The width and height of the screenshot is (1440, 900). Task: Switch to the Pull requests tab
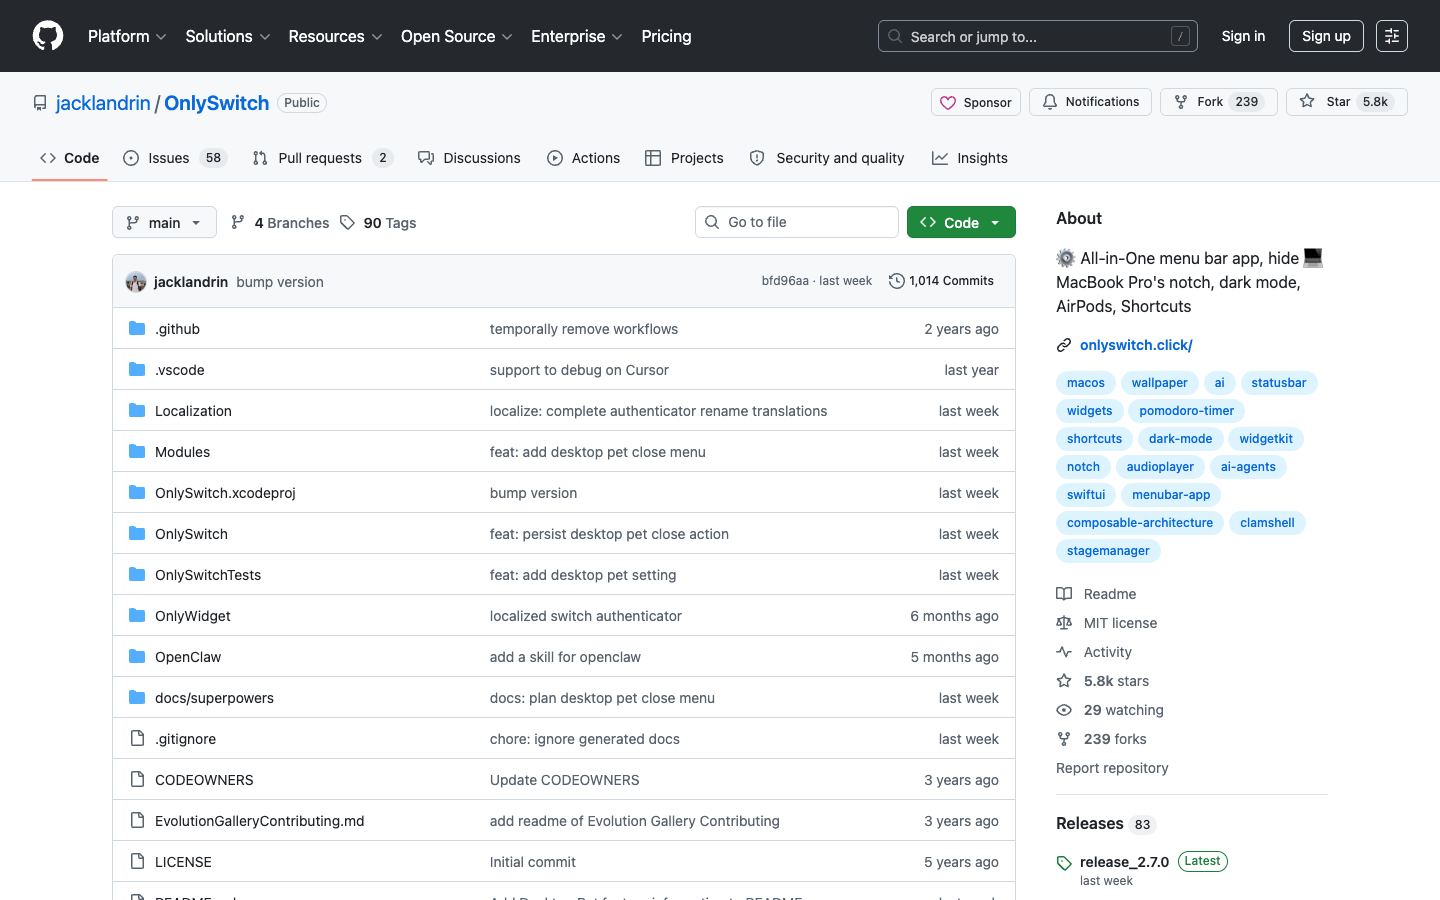tap(323, 158)
